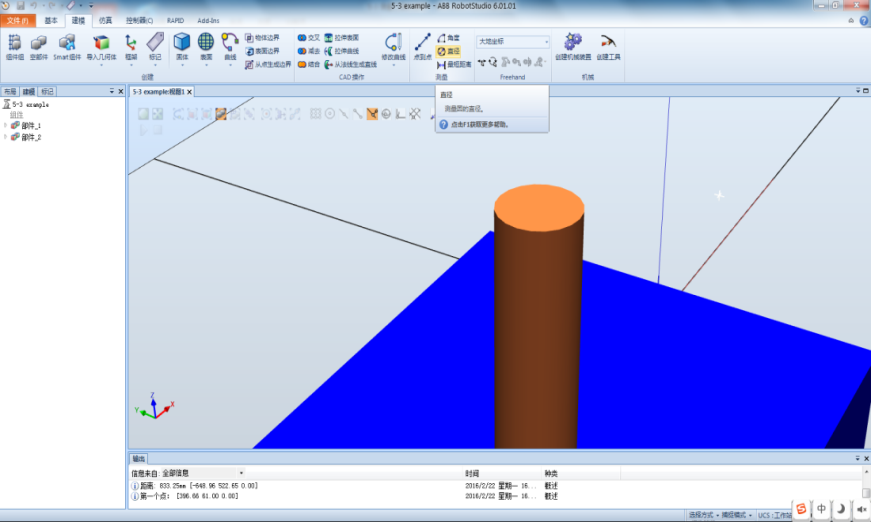
Task: Click 表面边界 border around surface
Action: click(262, 51)
